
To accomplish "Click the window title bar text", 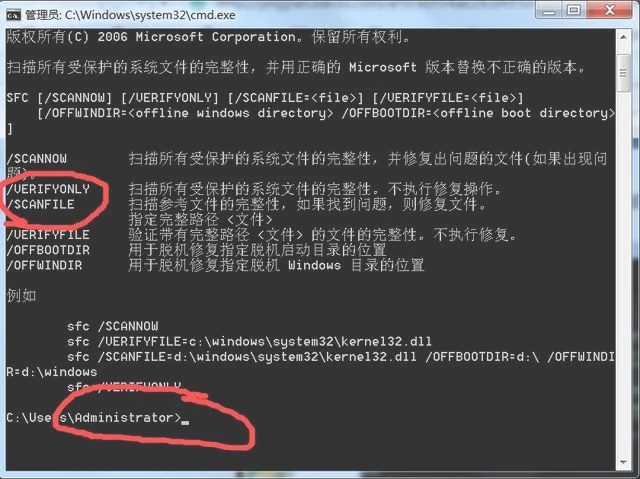I will pos(130,16).
